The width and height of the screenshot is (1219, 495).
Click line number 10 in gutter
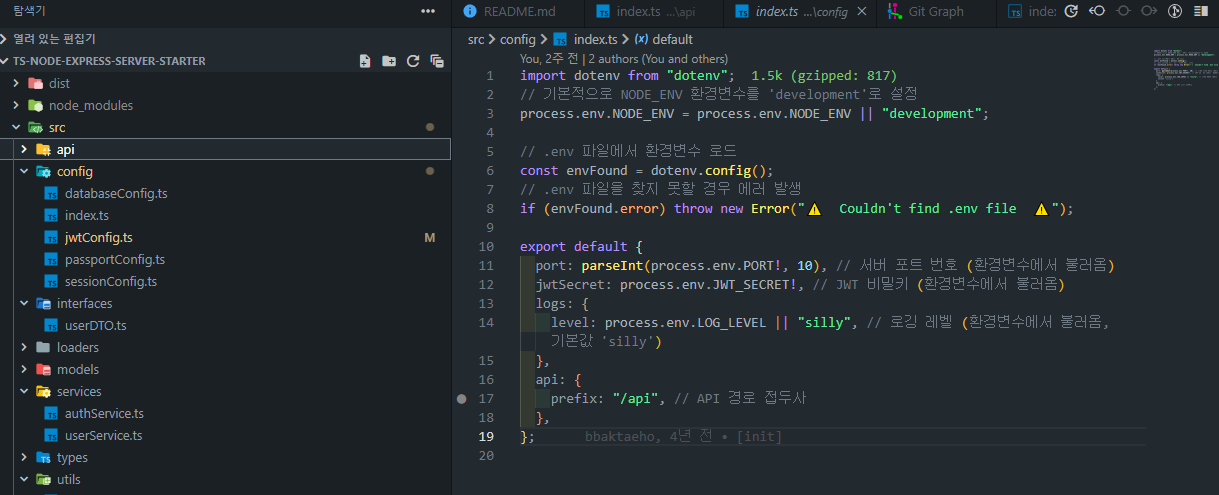487,246
